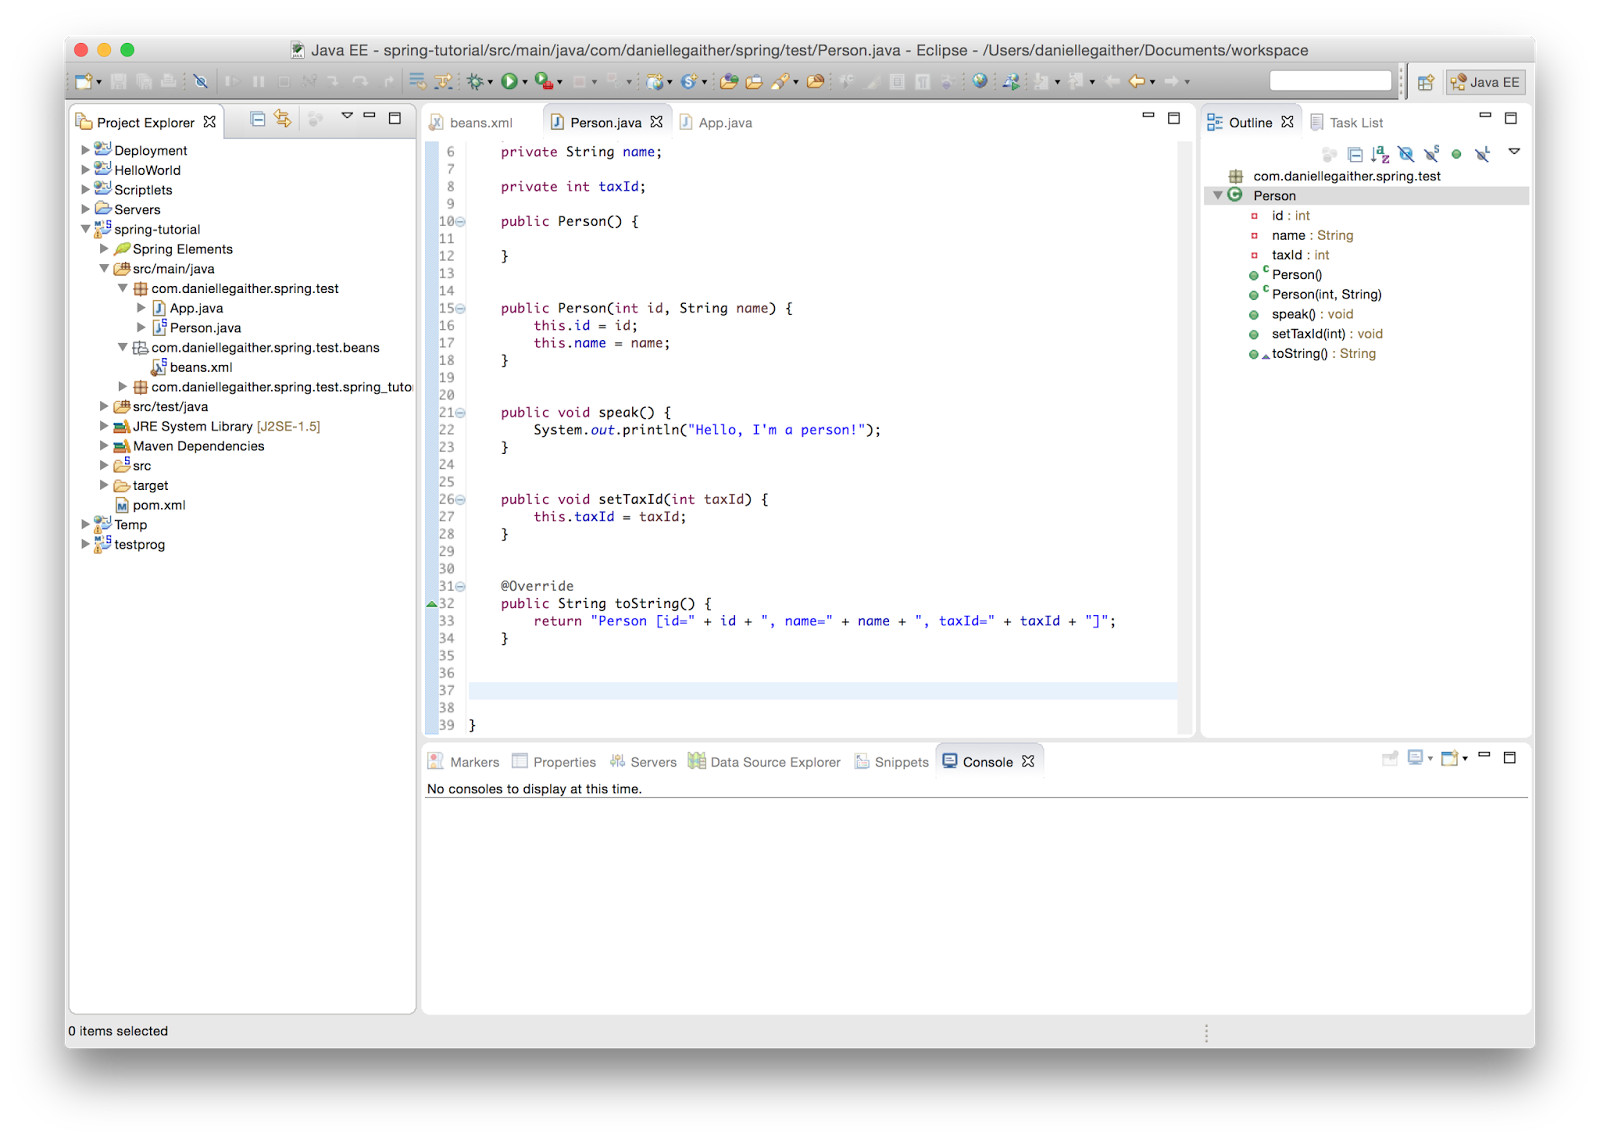This screenshot has height=1141, width=1600.
Task: Click the New file wizard toolbar icon
Action: click(82, 82)
